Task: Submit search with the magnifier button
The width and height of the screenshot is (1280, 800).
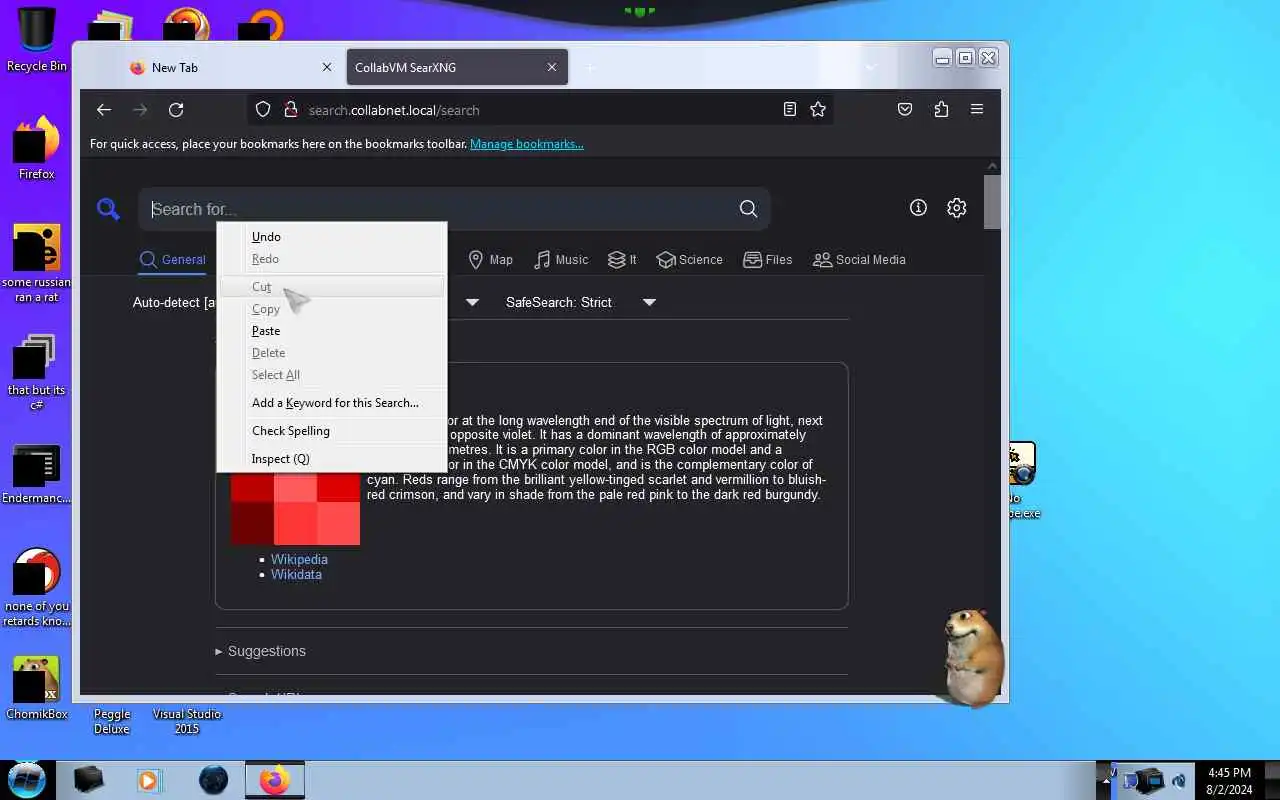Action: 748,208
